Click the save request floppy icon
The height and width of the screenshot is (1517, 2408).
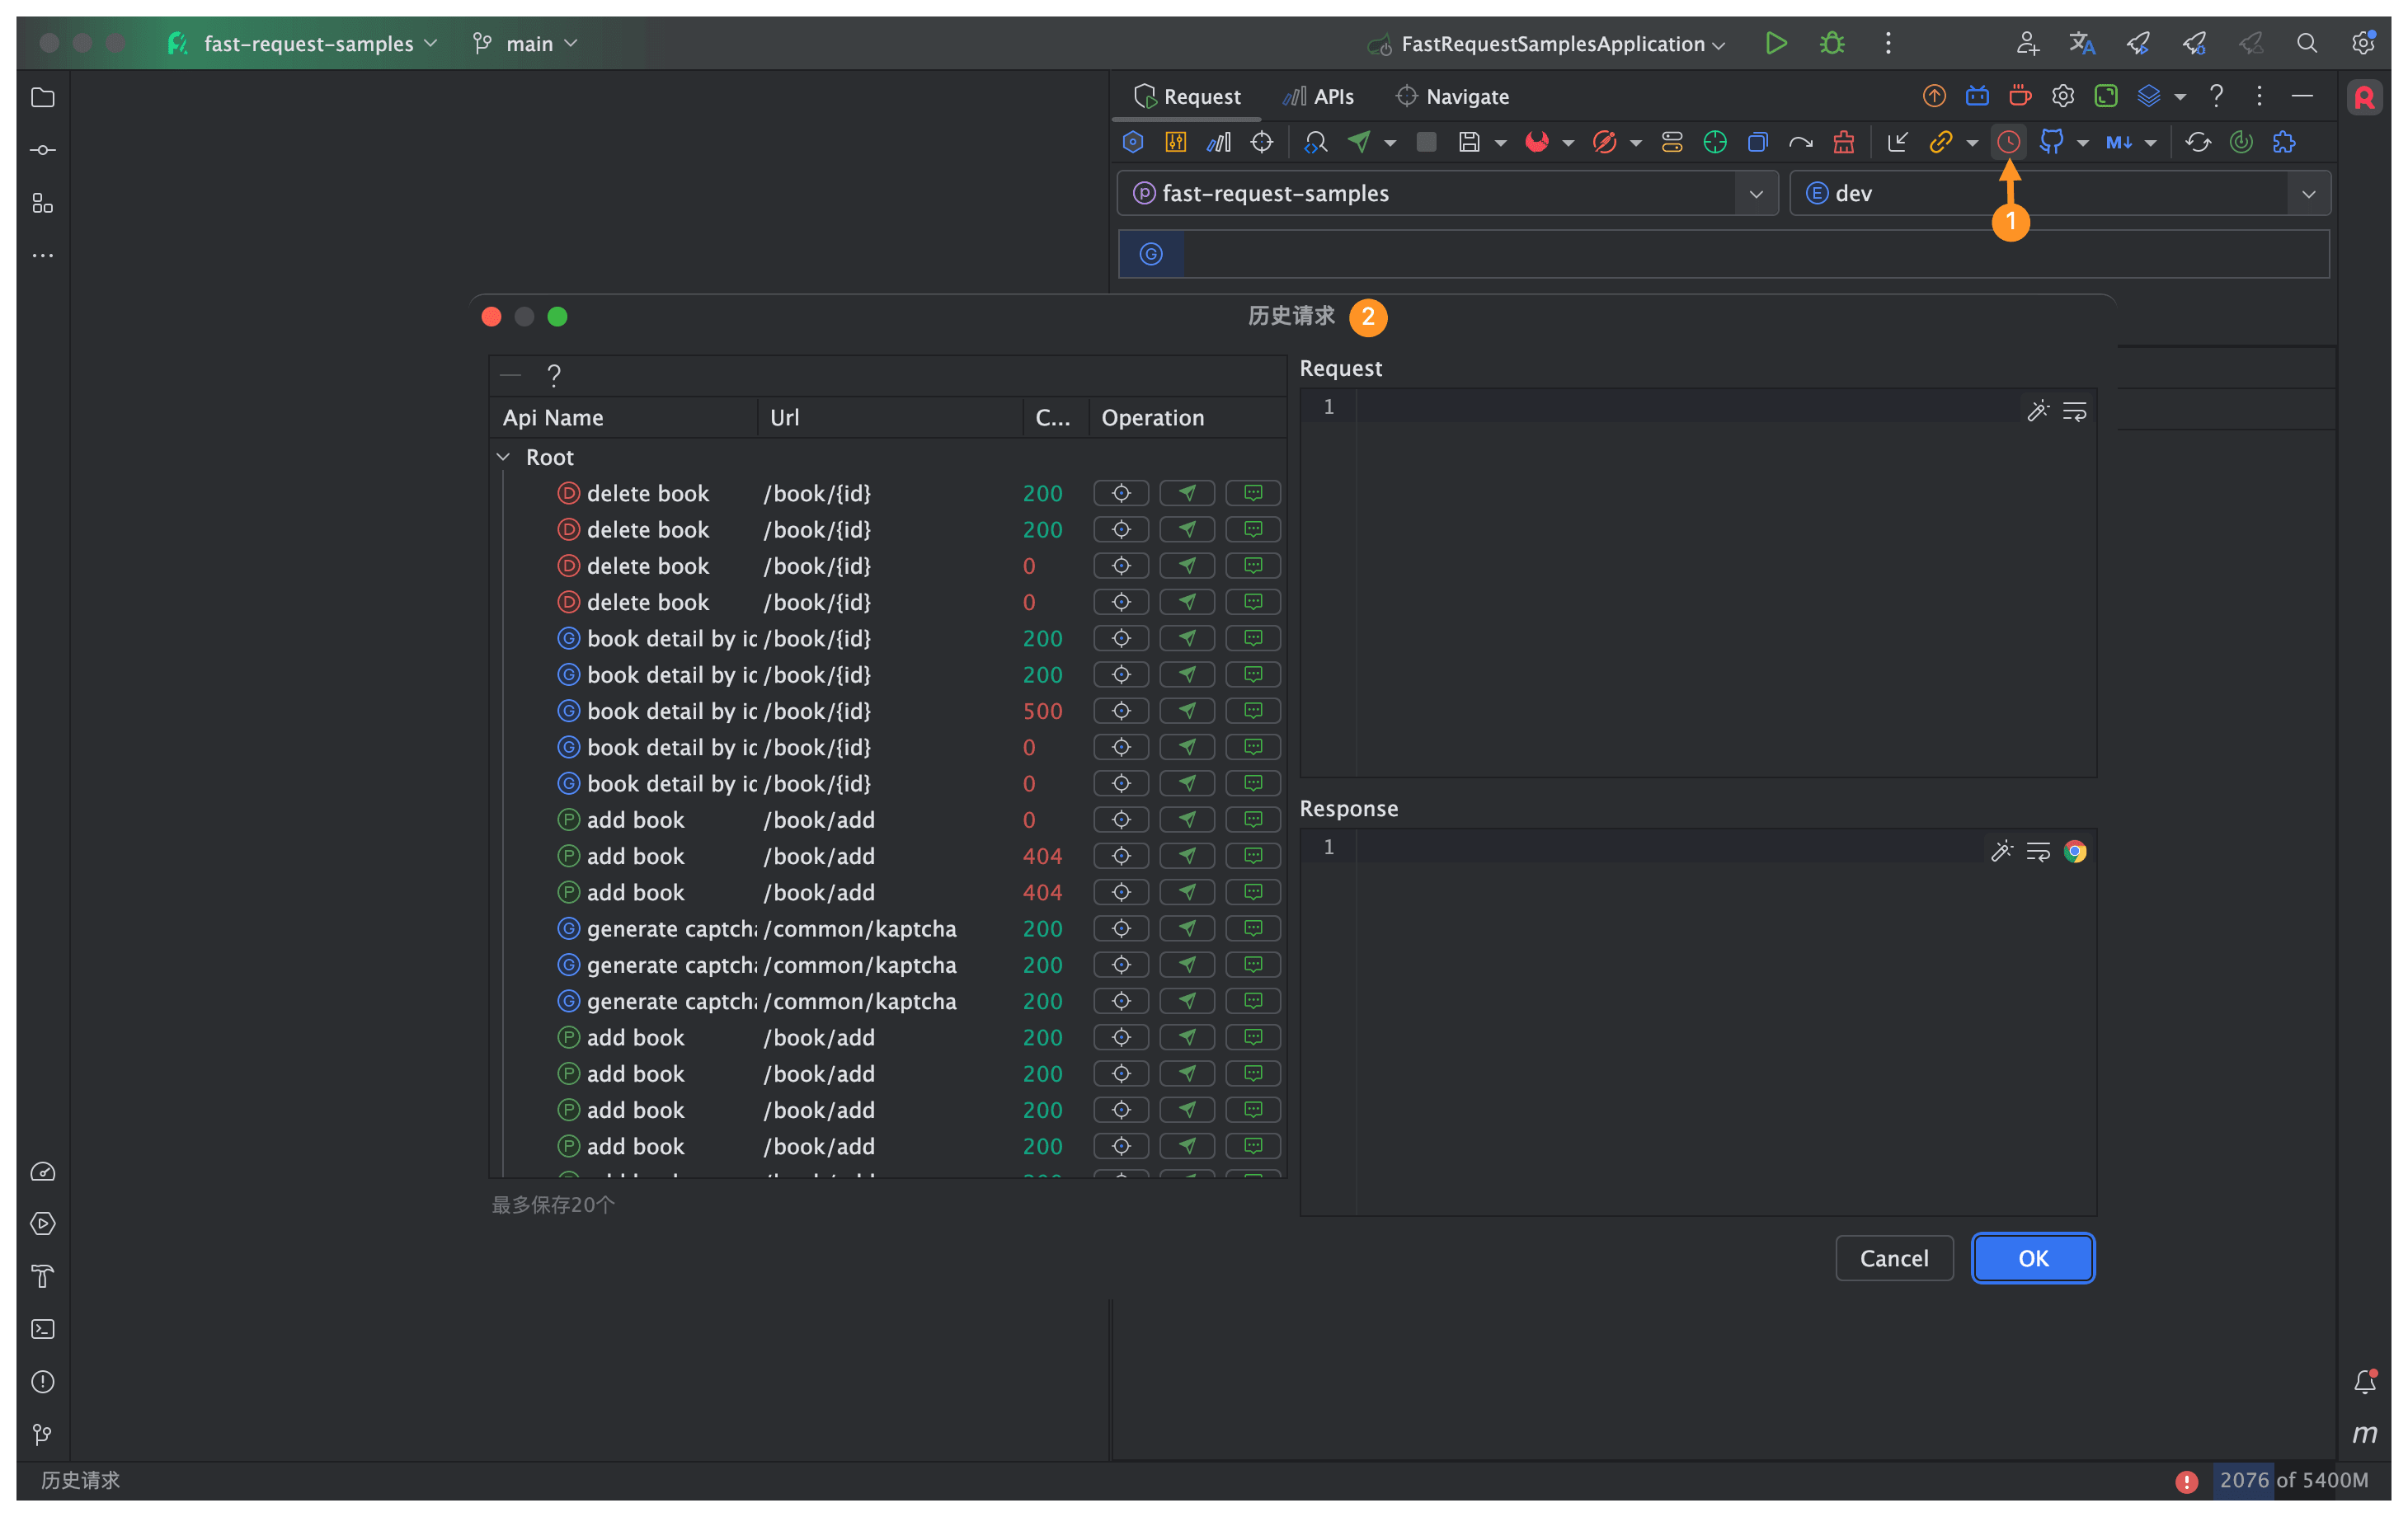tap(1468, 142)
